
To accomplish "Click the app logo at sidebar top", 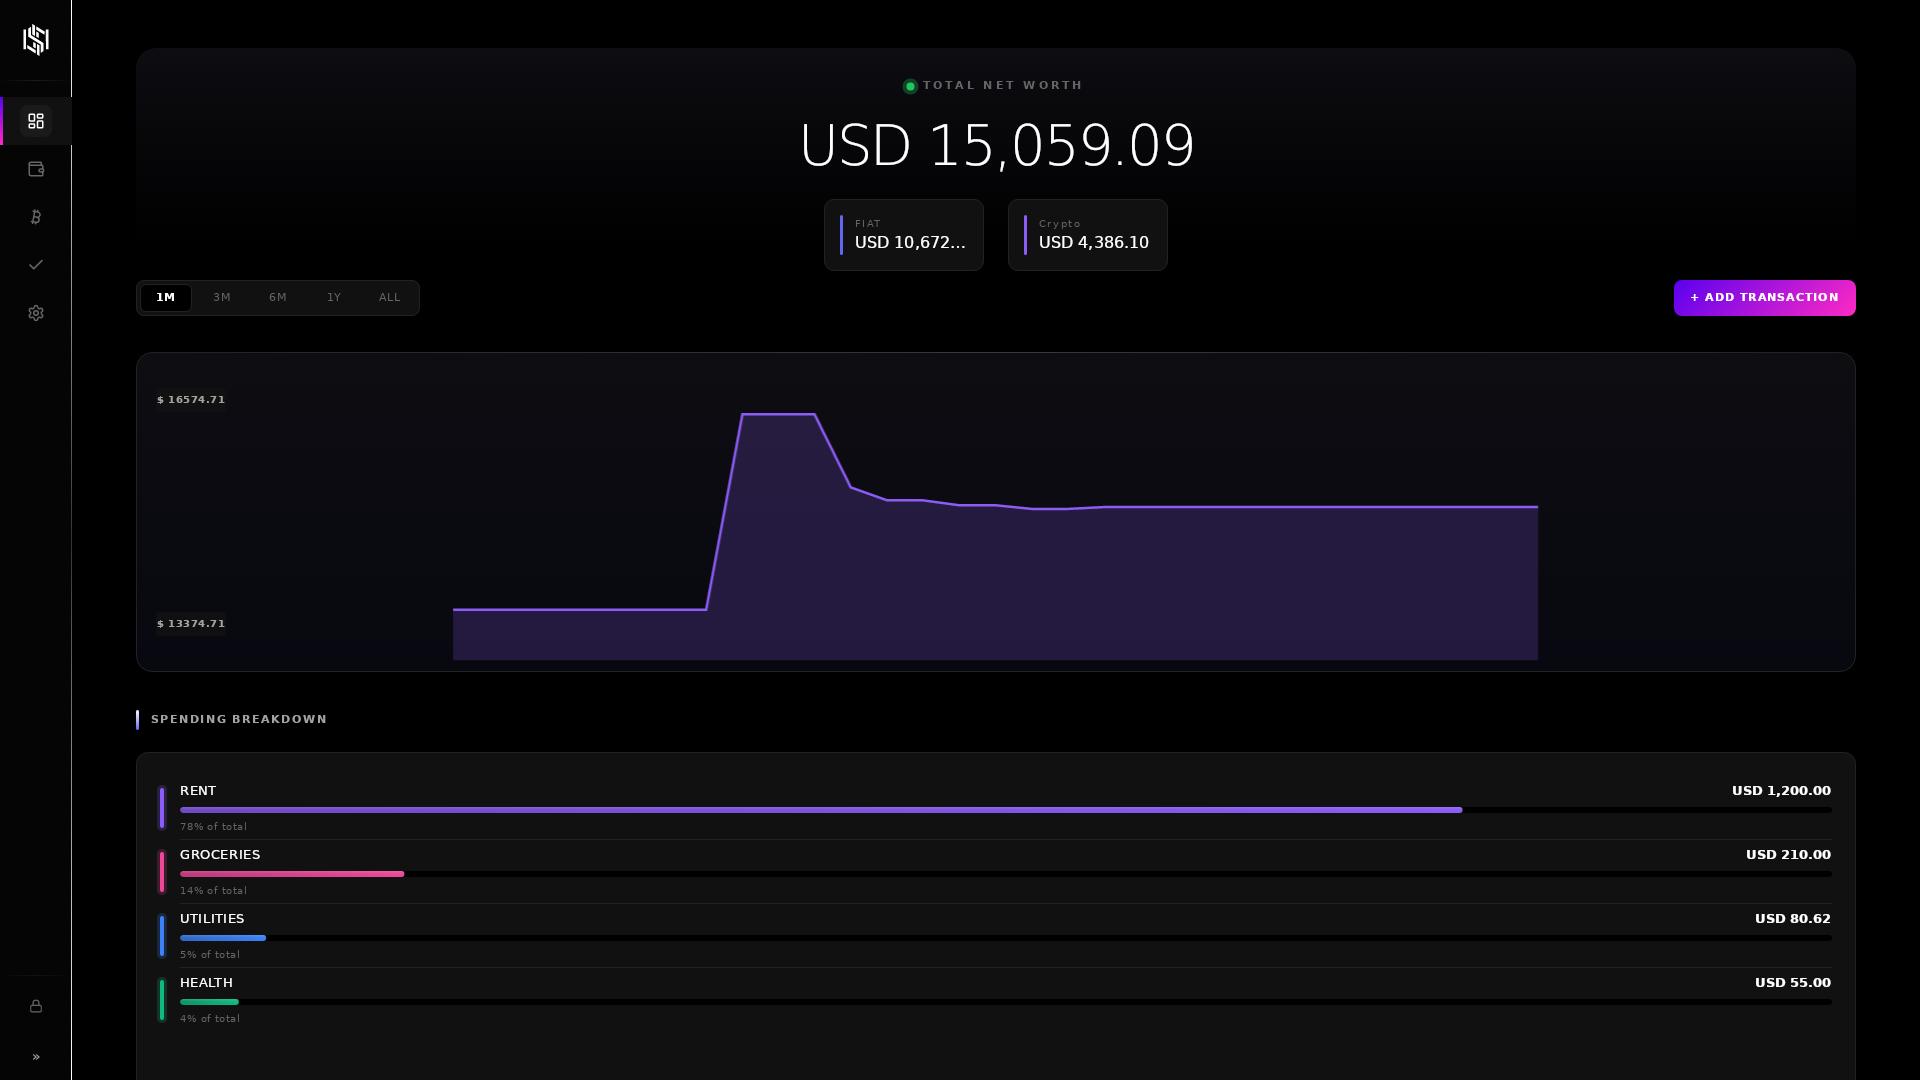I will [x=35, y=40].
